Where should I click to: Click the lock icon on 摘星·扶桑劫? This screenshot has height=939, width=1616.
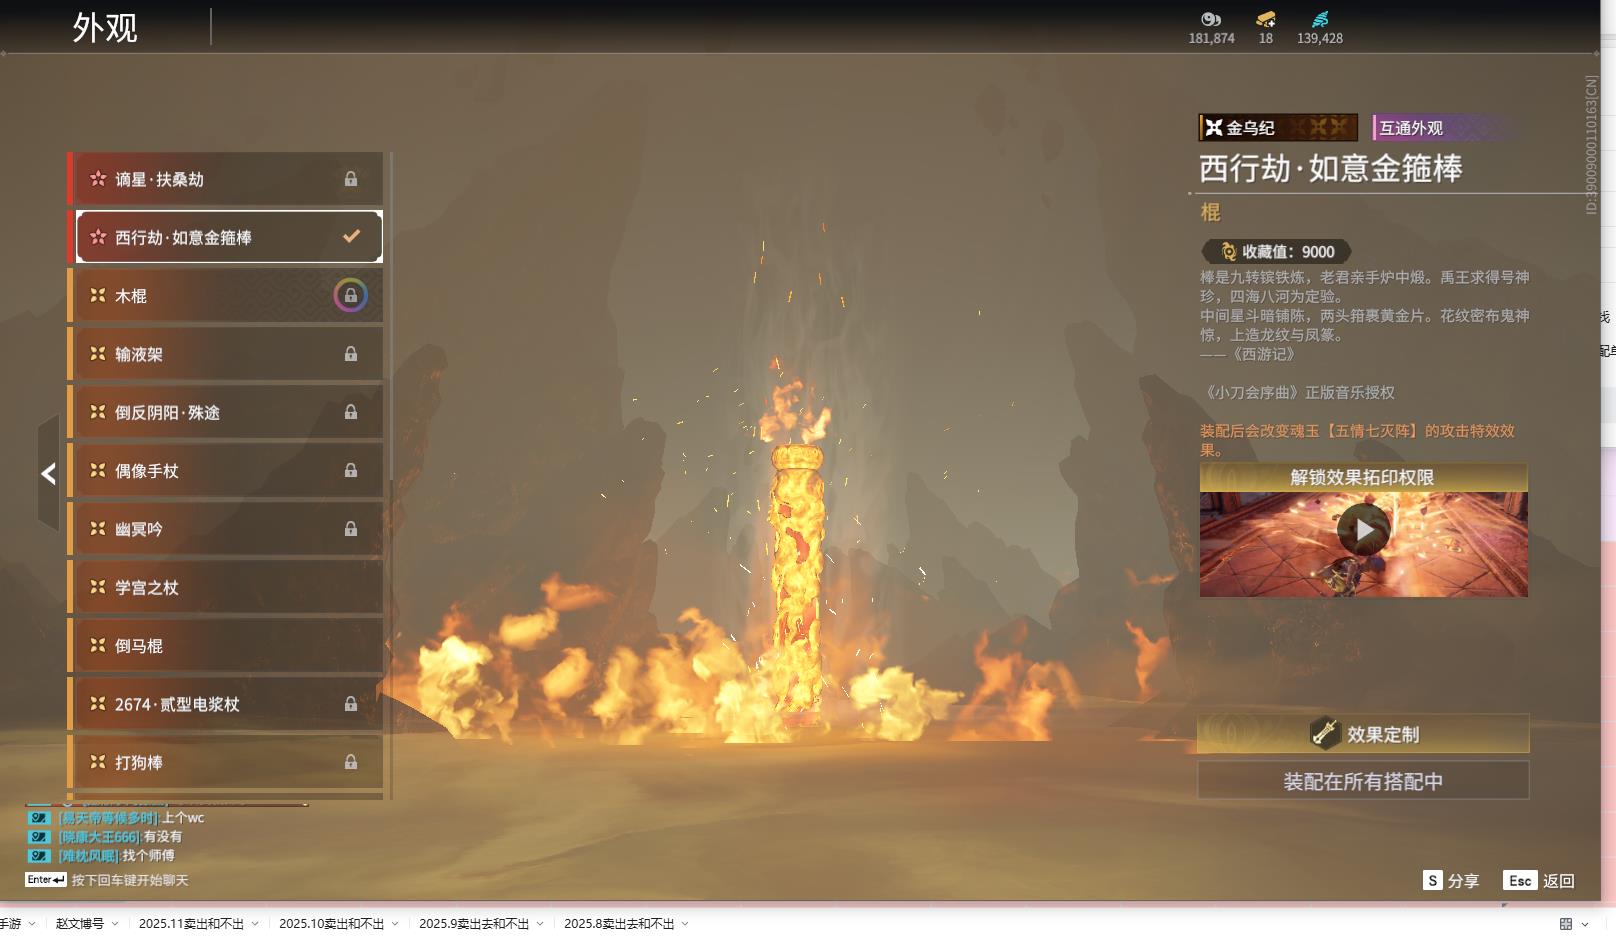click(351, 179)
